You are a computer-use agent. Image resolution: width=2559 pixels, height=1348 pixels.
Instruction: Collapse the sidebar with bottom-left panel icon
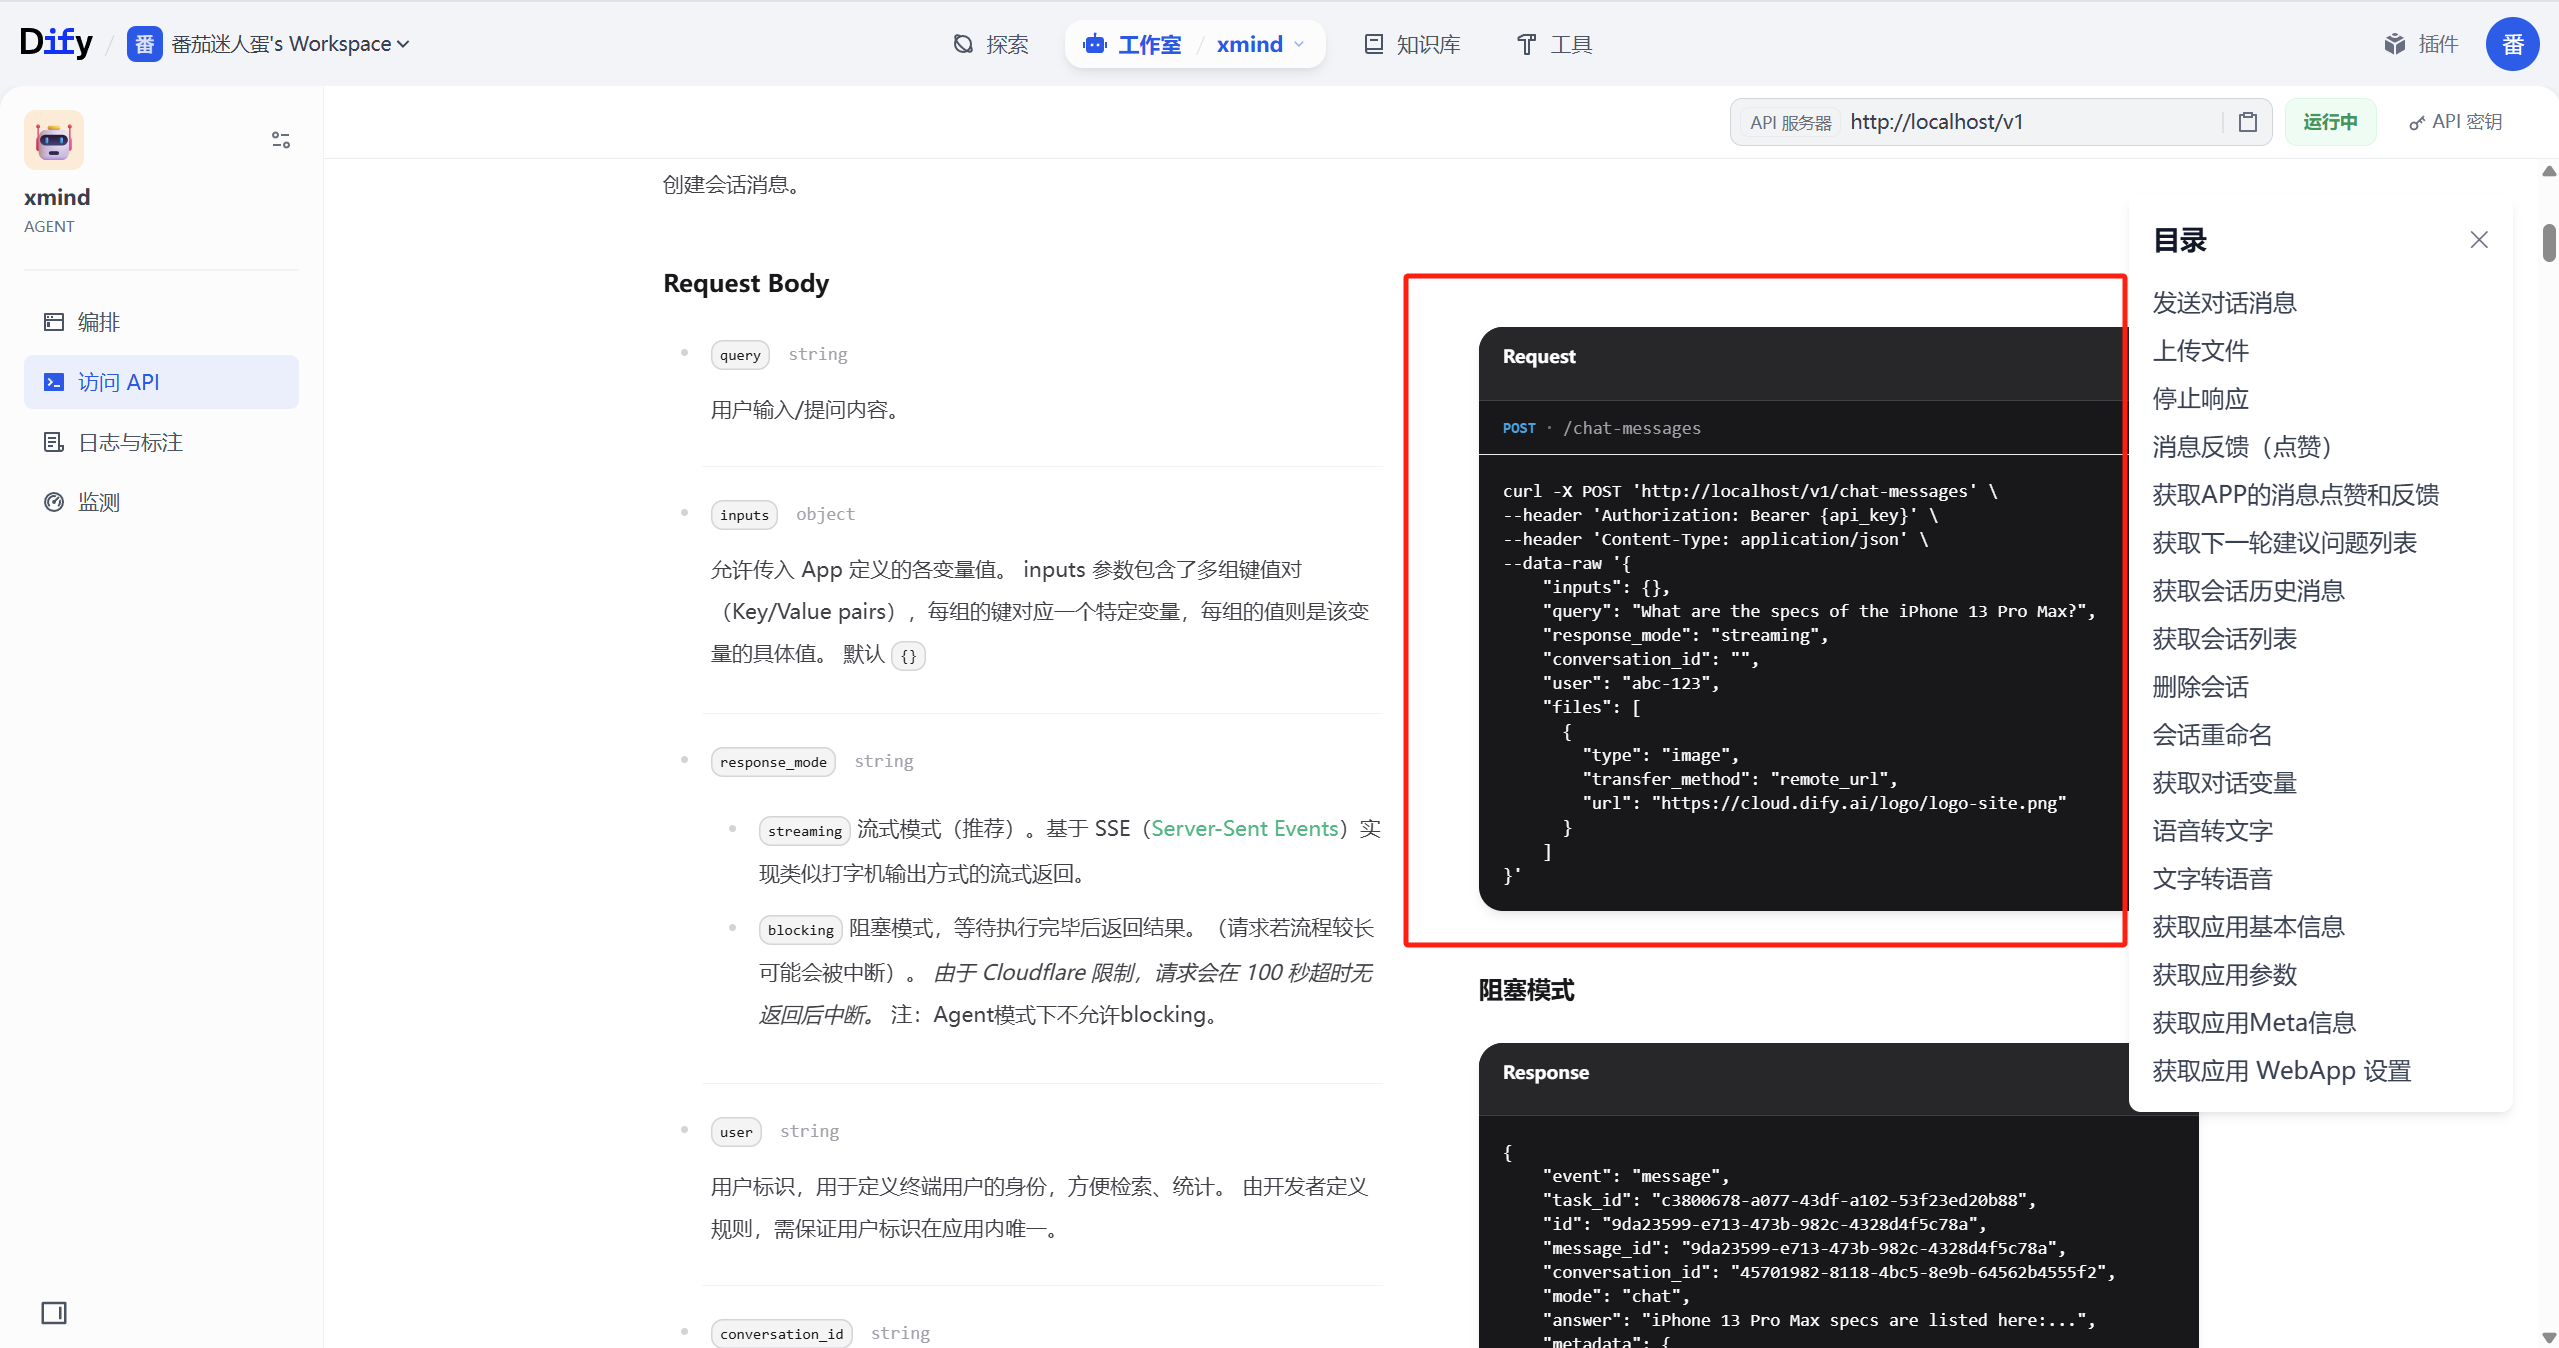[x=54, y=1313]
